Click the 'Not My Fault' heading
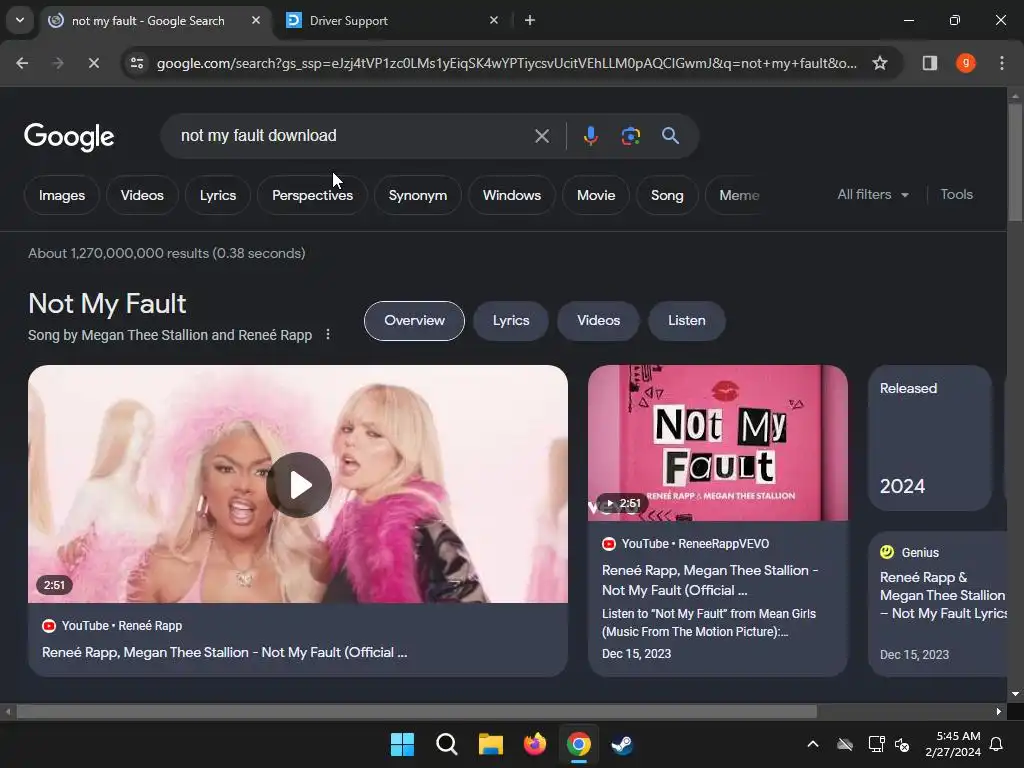This screenshot has width=1024, height=768. tap(107, 304)
